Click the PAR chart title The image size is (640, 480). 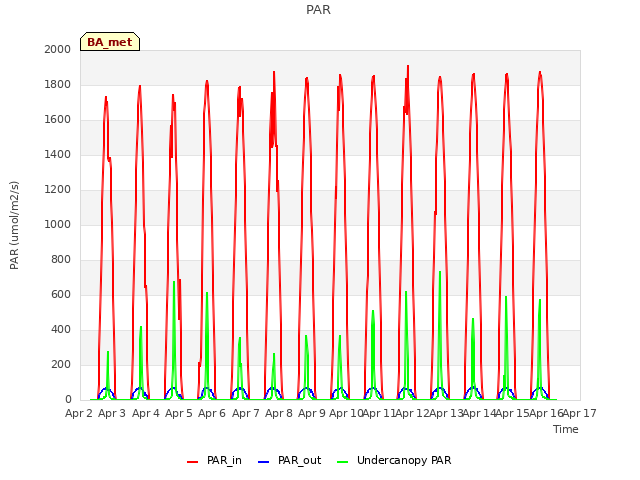318,9
